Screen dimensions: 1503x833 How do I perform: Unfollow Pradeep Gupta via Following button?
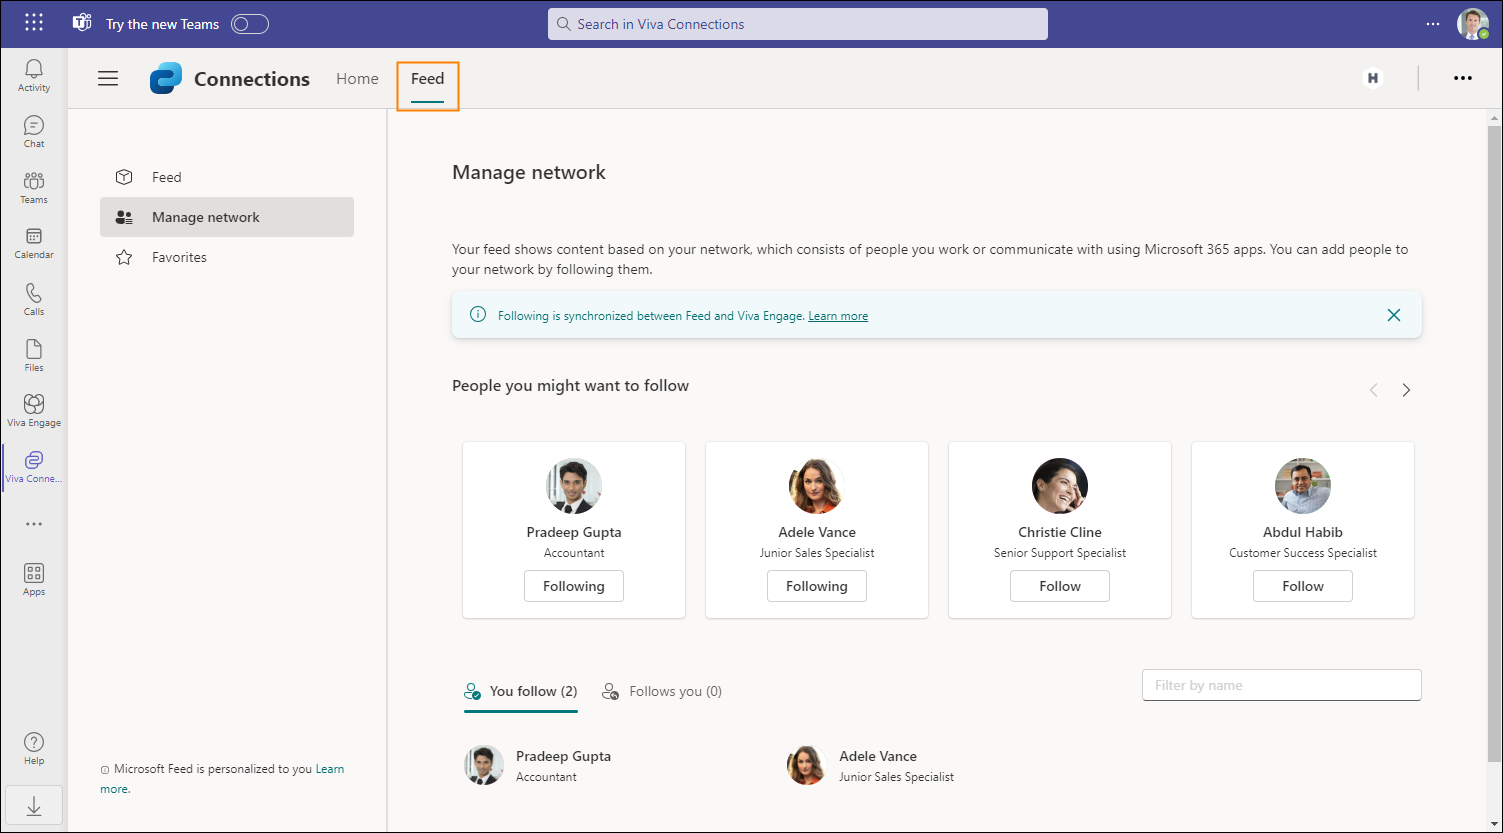point(573,586)
